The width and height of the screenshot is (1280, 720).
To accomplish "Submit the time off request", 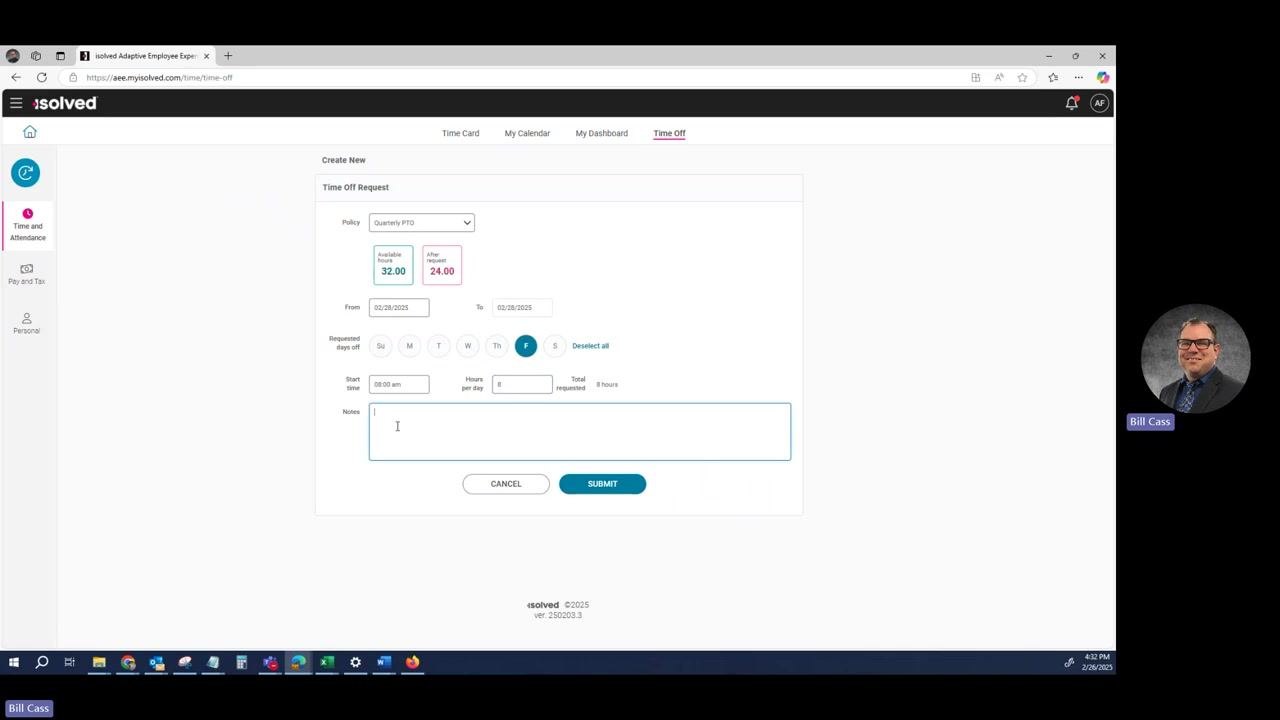I will [602, 484].
